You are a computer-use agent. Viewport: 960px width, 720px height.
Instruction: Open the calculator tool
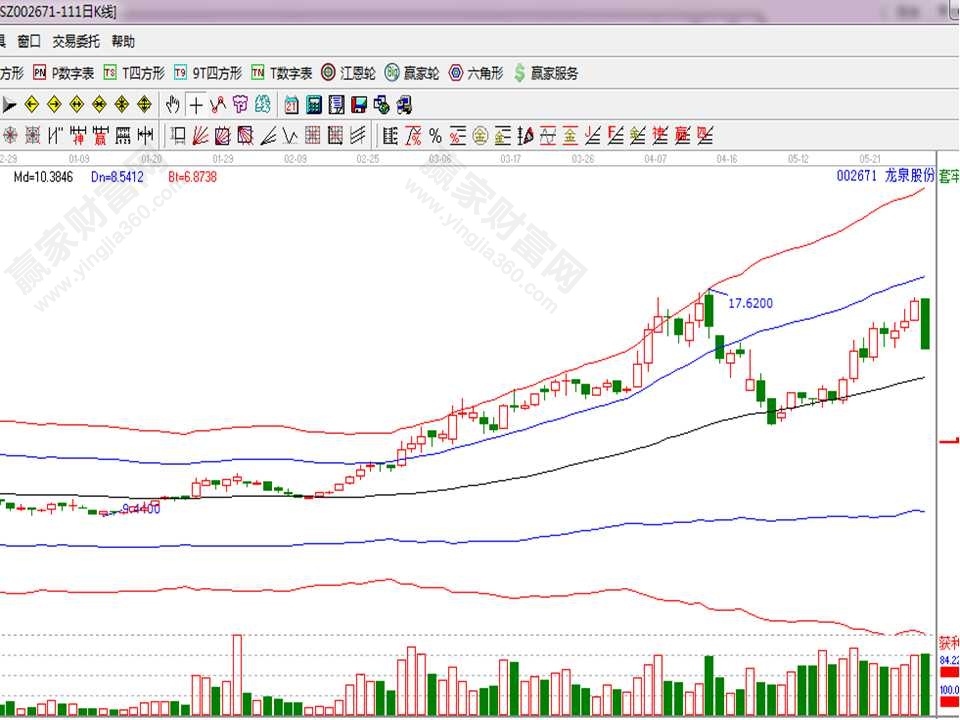314,104
